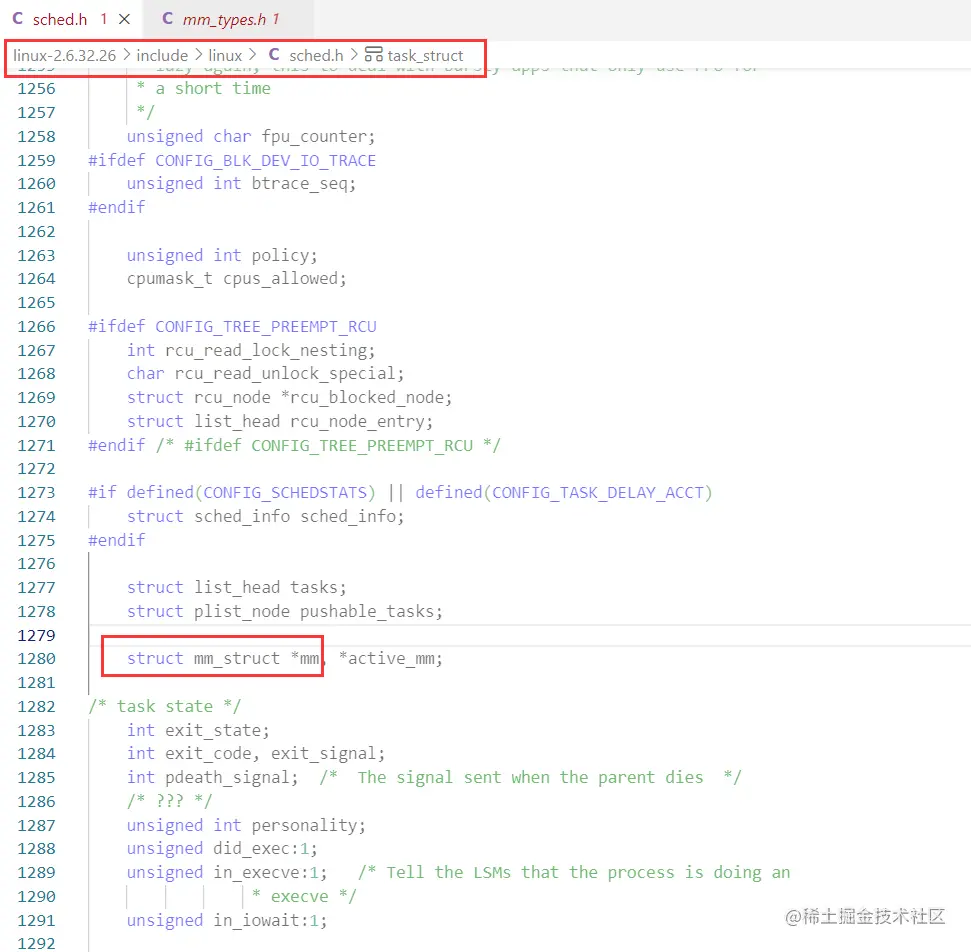Click 'CONFIG_TREE_PREEMPT_RCU' on line 1266
Image resolution: width=971 pixels, height=952 pixels.
coord(266,326)
